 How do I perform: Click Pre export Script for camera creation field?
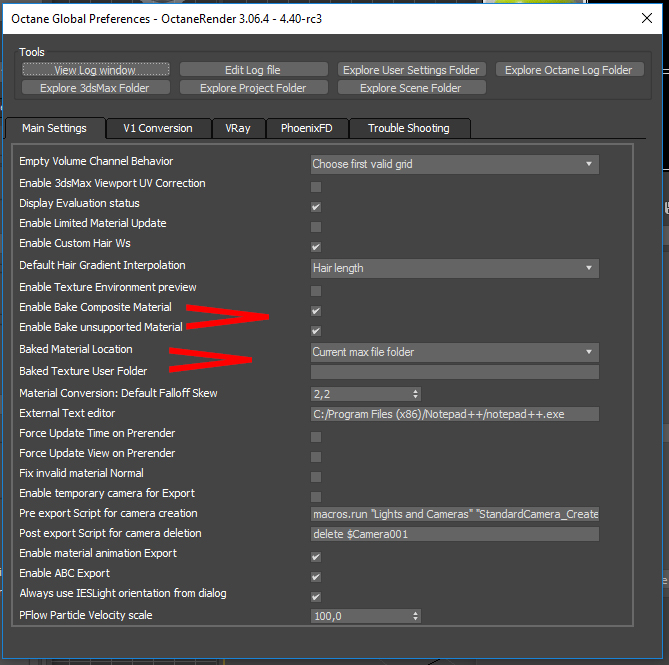point(454,514)
